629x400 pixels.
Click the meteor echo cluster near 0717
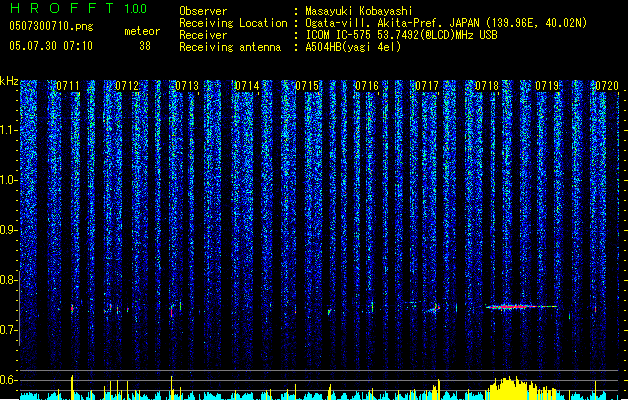[433, 308]
